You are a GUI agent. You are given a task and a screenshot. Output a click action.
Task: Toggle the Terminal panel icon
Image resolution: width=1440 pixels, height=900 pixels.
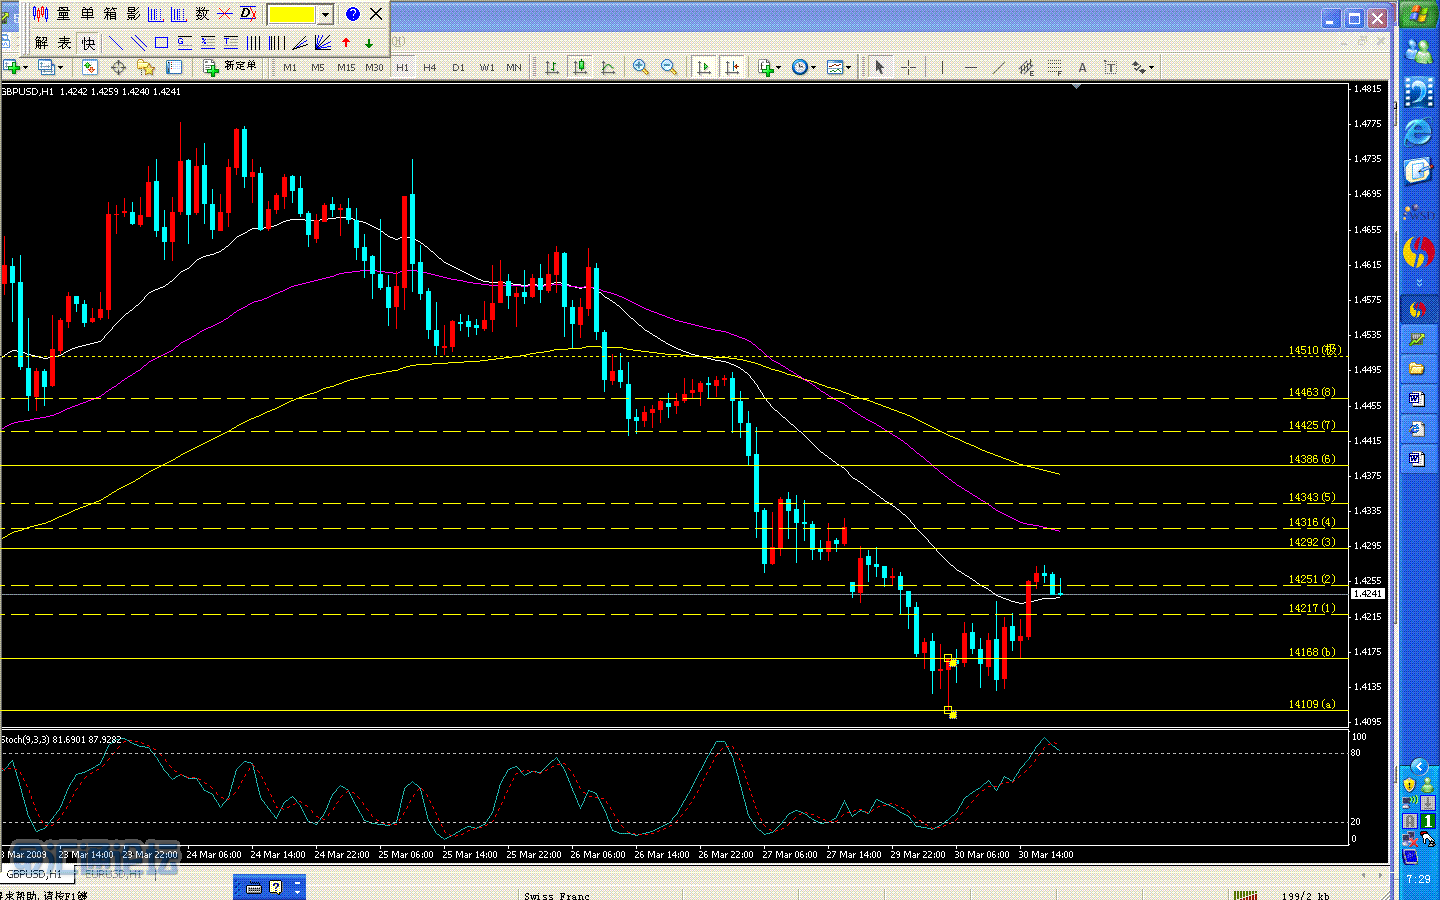pyautogui.click(x=174, y=67)
